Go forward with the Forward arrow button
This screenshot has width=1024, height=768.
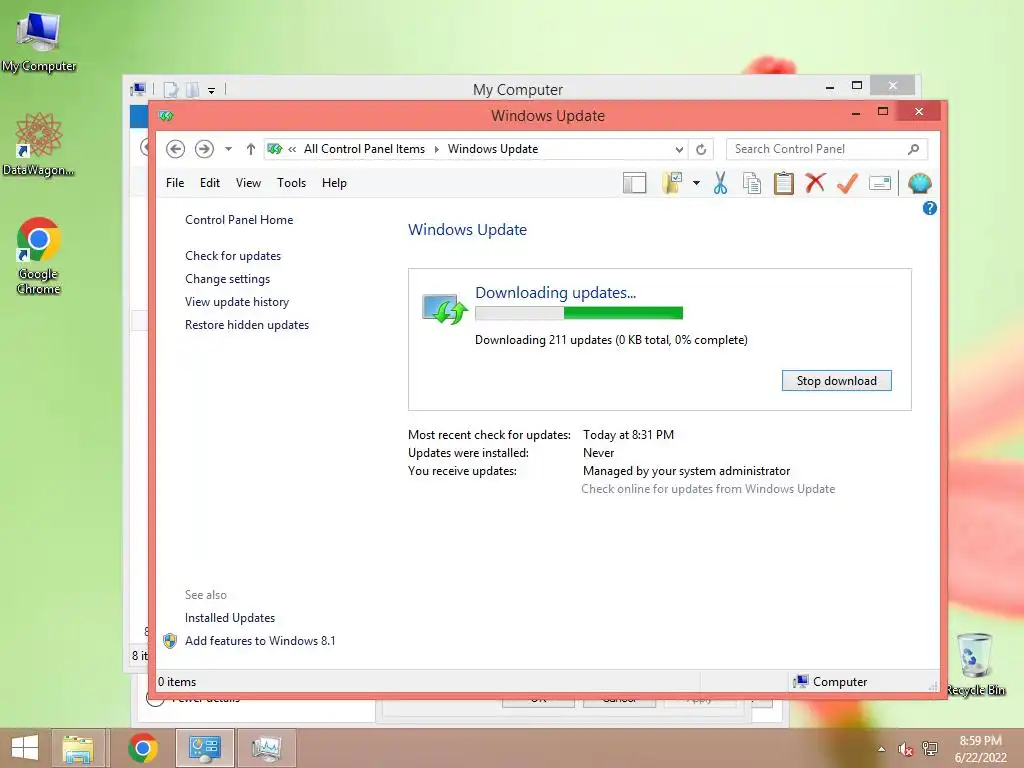pos(204,149)
